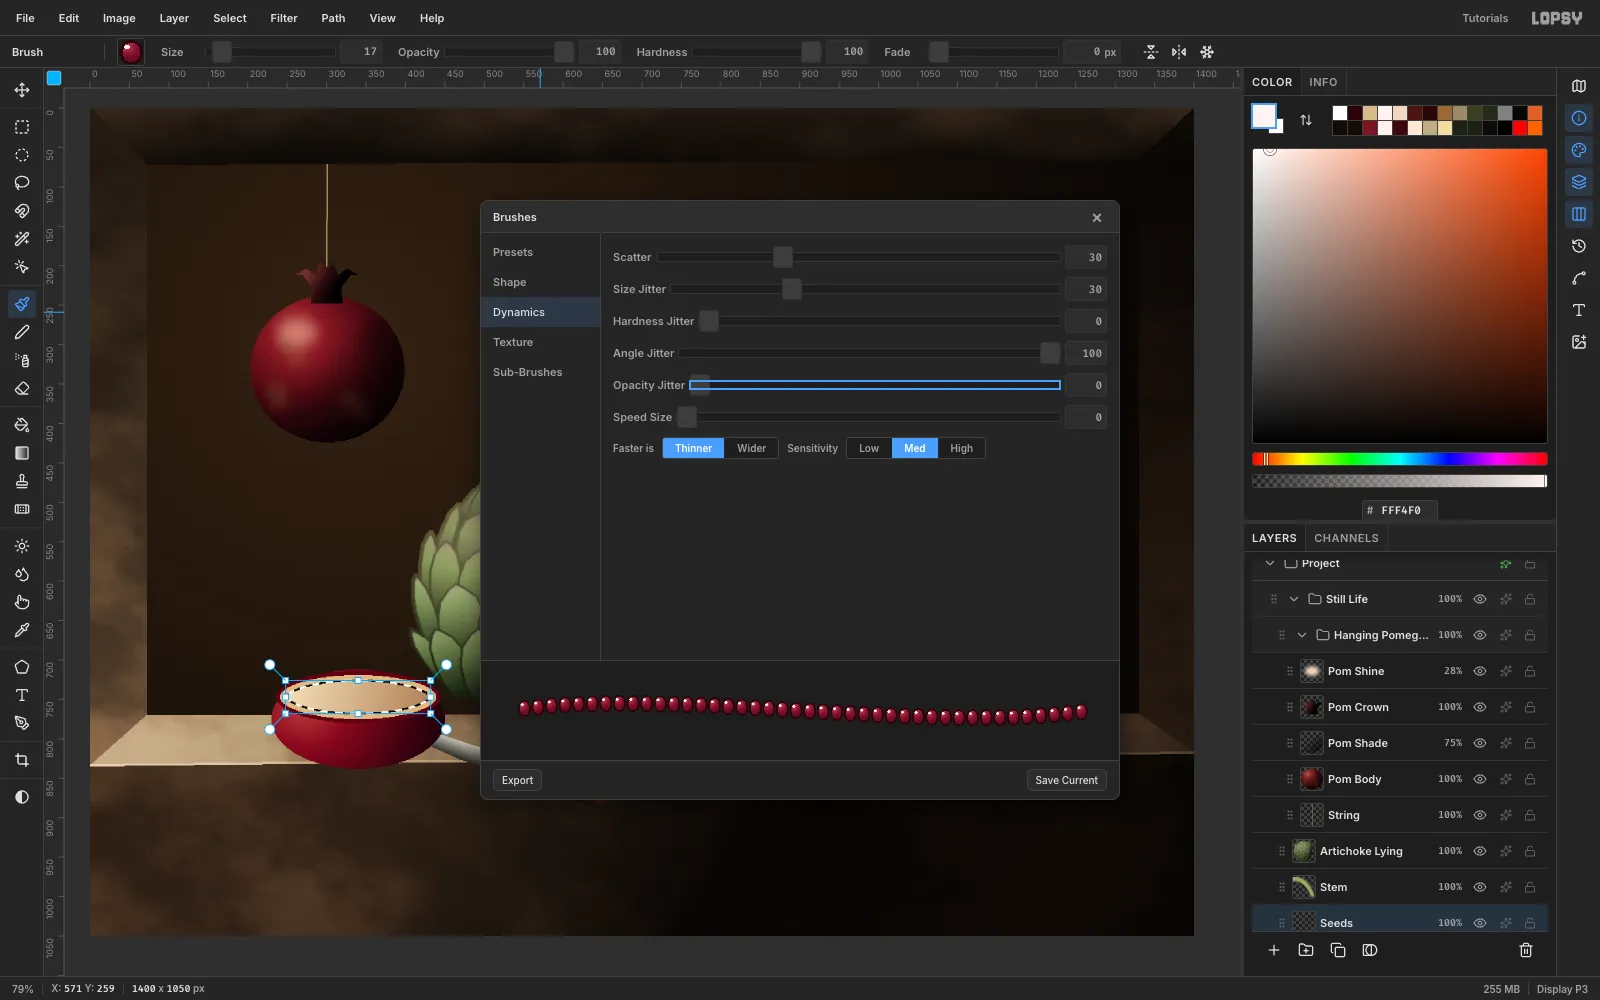This screenshot has width=1600, height=1000.
Task: Collapse the Project group
Action: [x=1270, y=563]
